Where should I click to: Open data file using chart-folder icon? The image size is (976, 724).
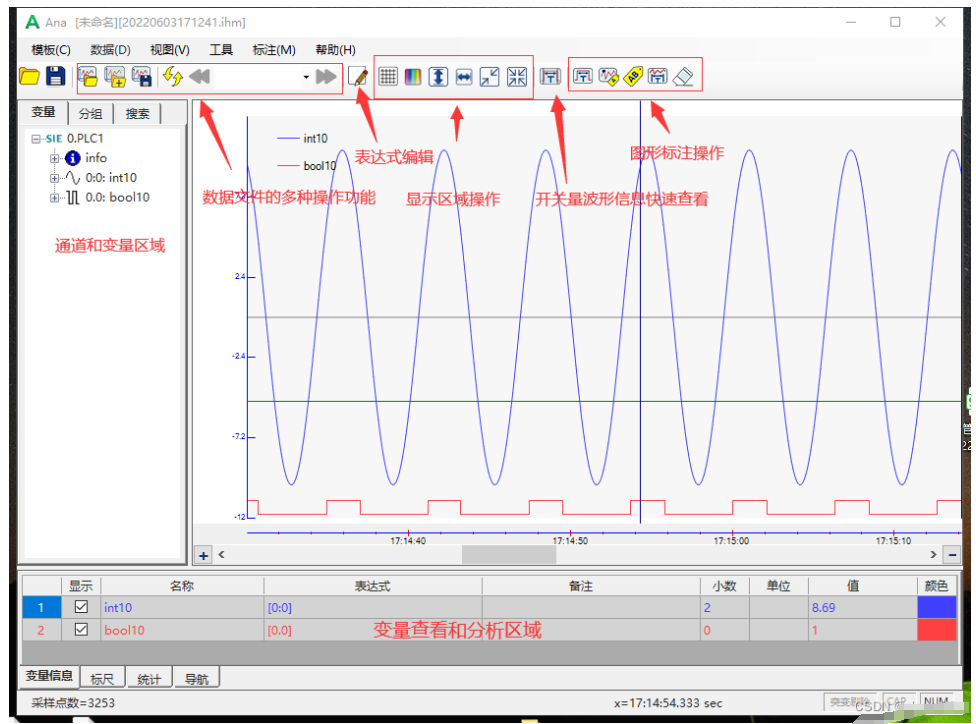(88, 77)
